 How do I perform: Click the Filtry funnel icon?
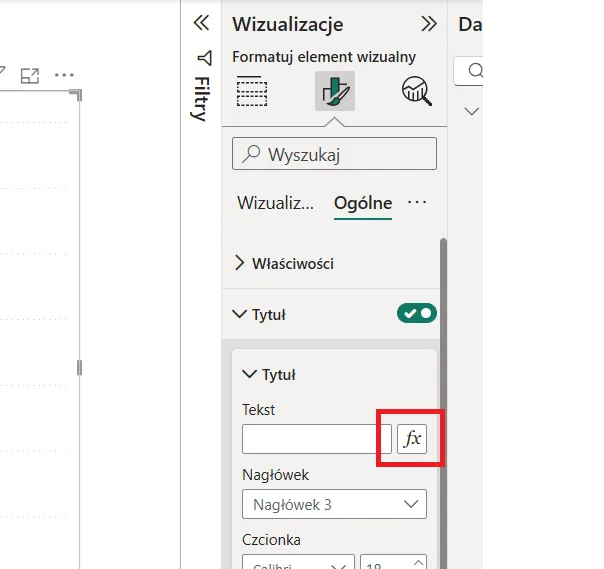point(204,57)
